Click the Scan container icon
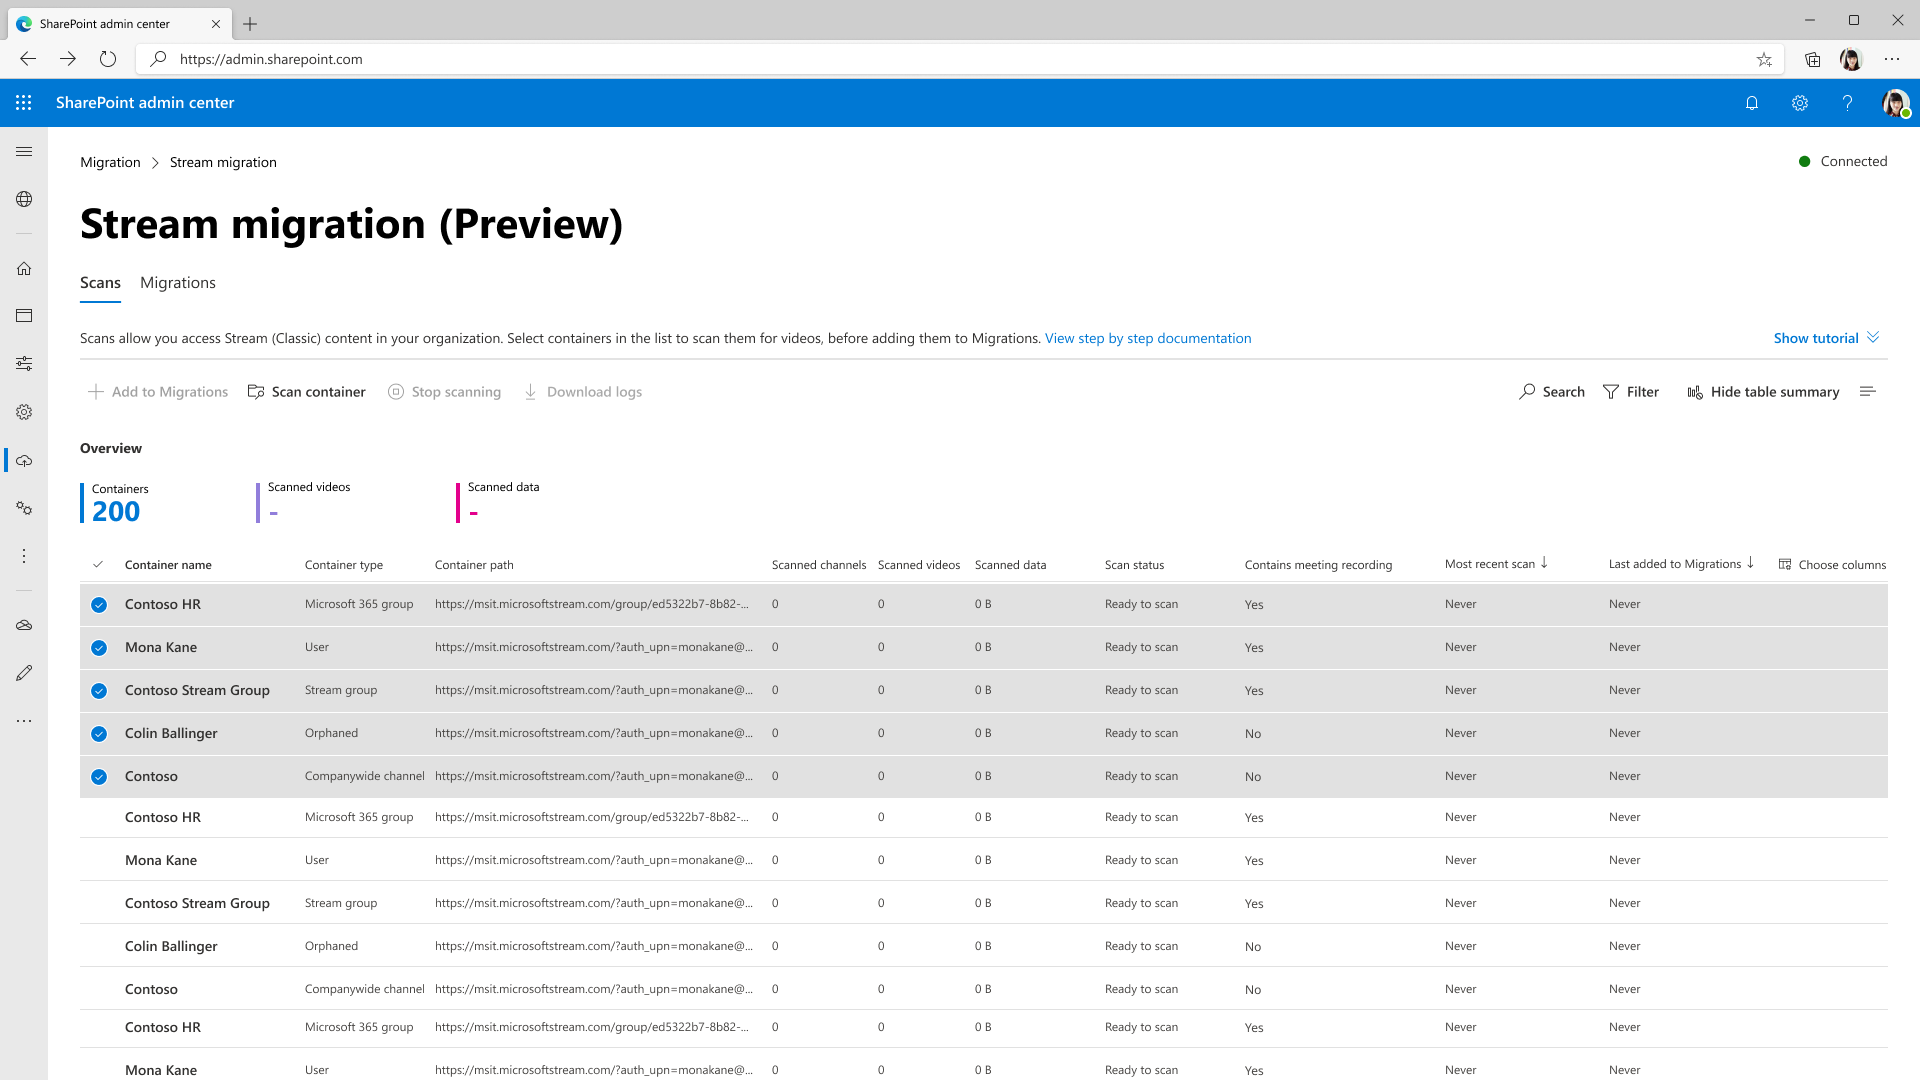Viewport: 1920px width, 1080px height. tap(255, 392)
